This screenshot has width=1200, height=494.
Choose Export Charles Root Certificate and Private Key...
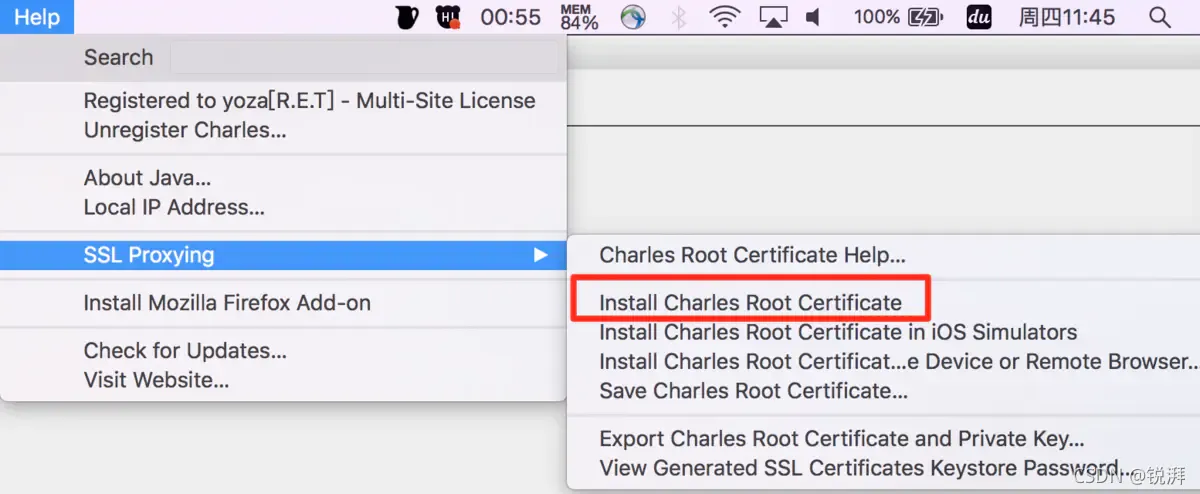pos(842,438)
